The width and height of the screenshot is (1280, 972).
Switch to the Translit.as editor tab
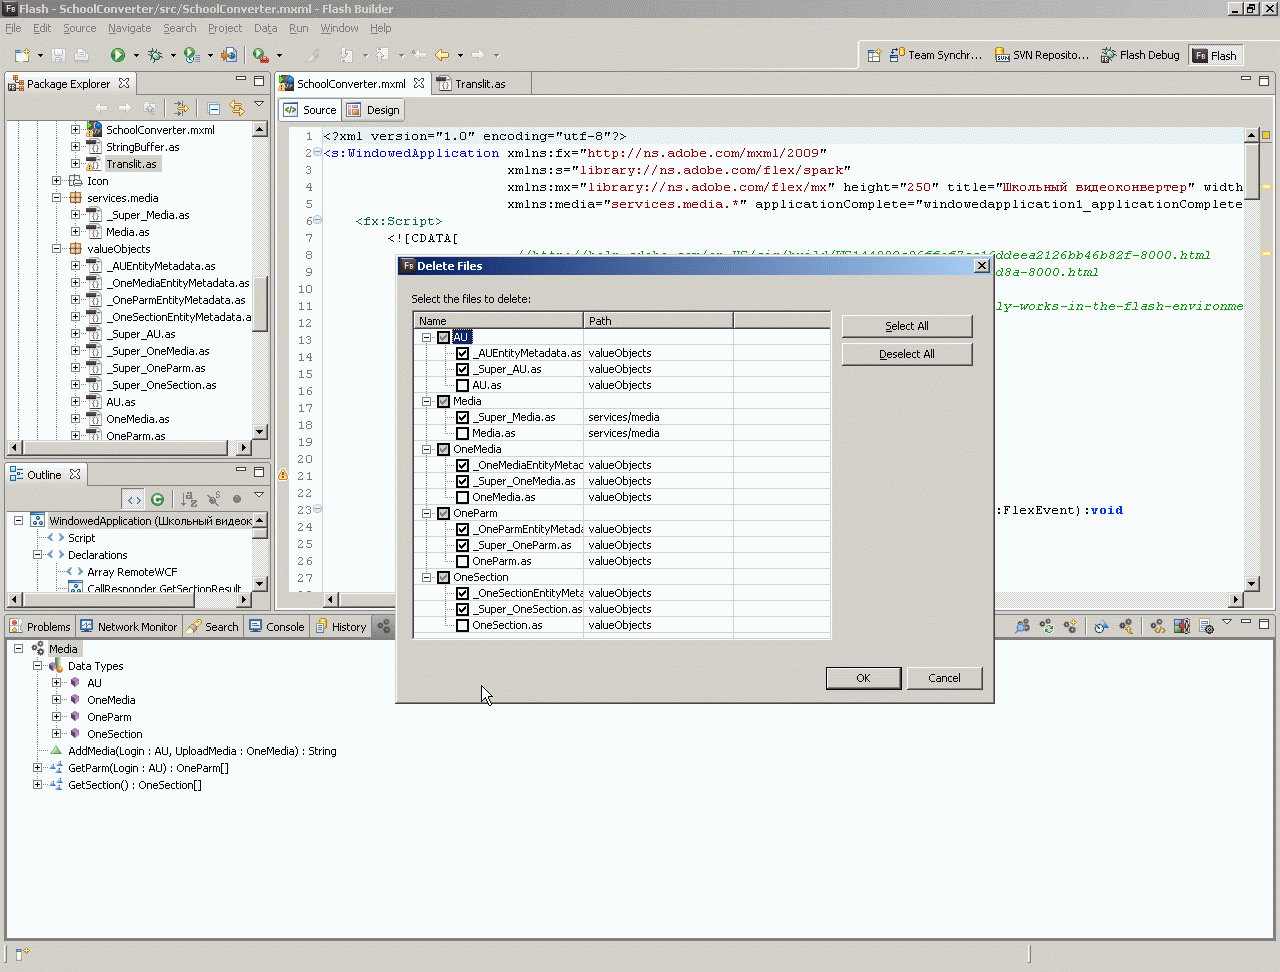click(479, 84)
